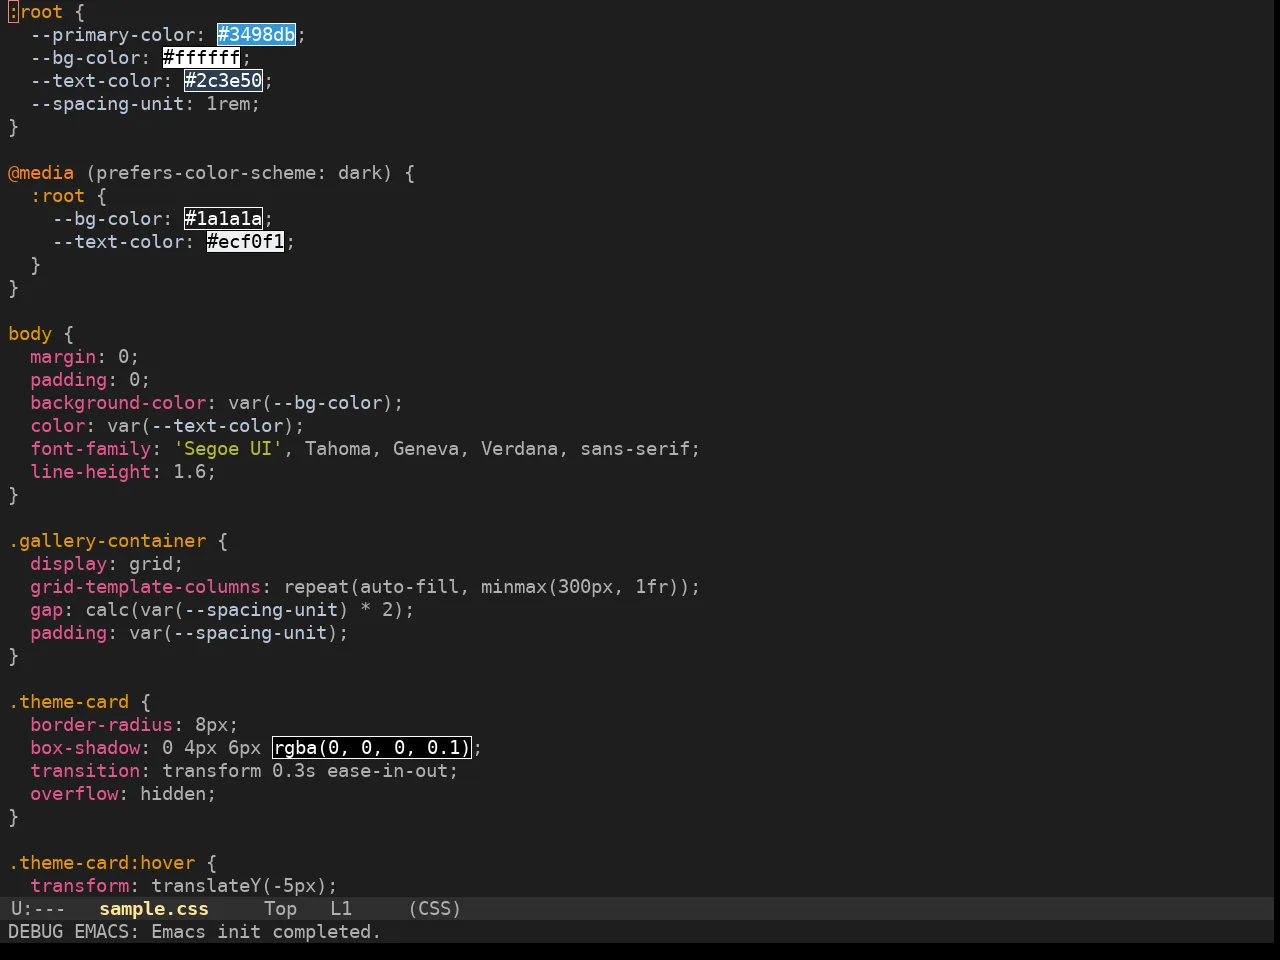Click the font-family property name
This screenshot has height=960, width=1280.
coord(90,449)
